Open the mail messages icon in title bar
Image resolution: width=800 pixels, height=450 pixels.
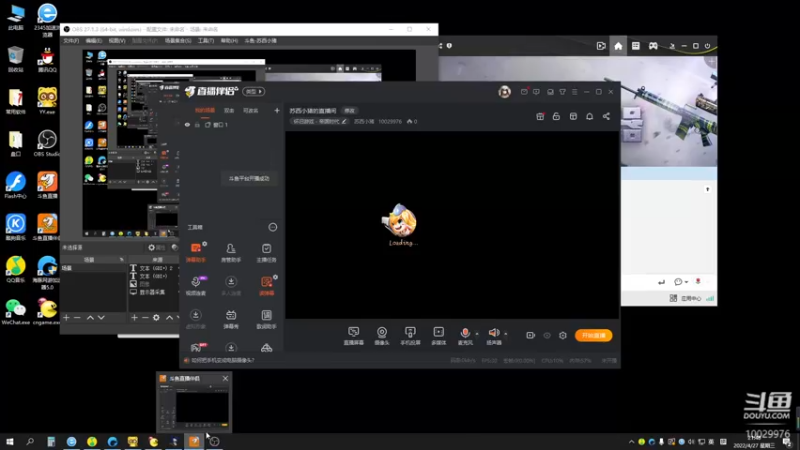524,92
